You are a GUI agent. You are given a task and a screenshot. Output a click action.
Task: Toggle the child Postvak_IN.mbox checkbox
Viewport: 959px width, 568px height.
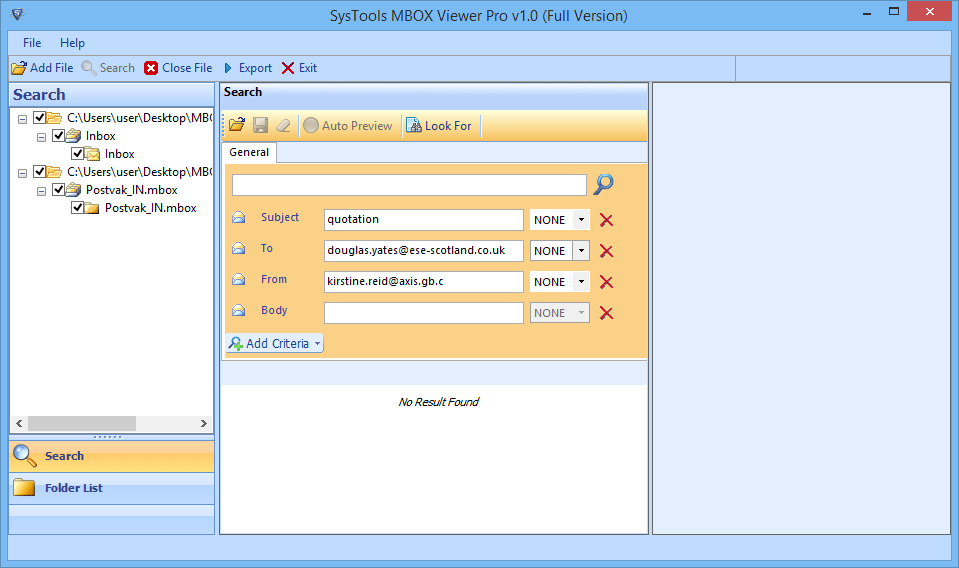(77, 207)
